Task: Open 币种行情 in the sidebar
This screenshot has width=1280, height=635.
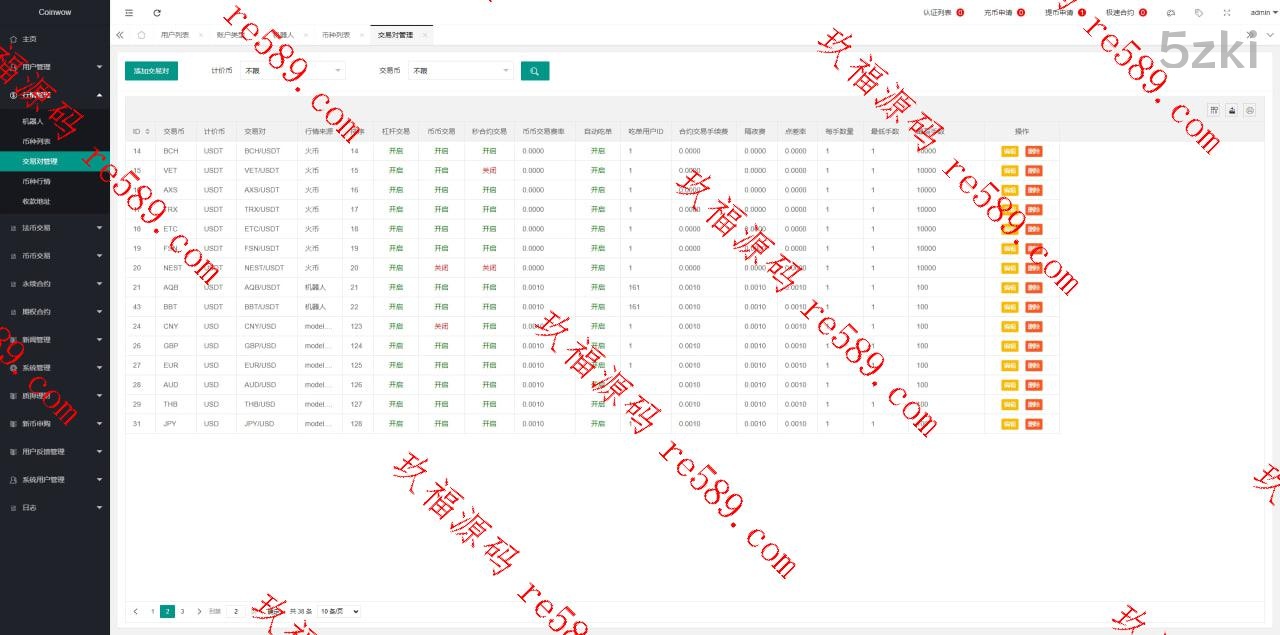Action: pos(37,181)
